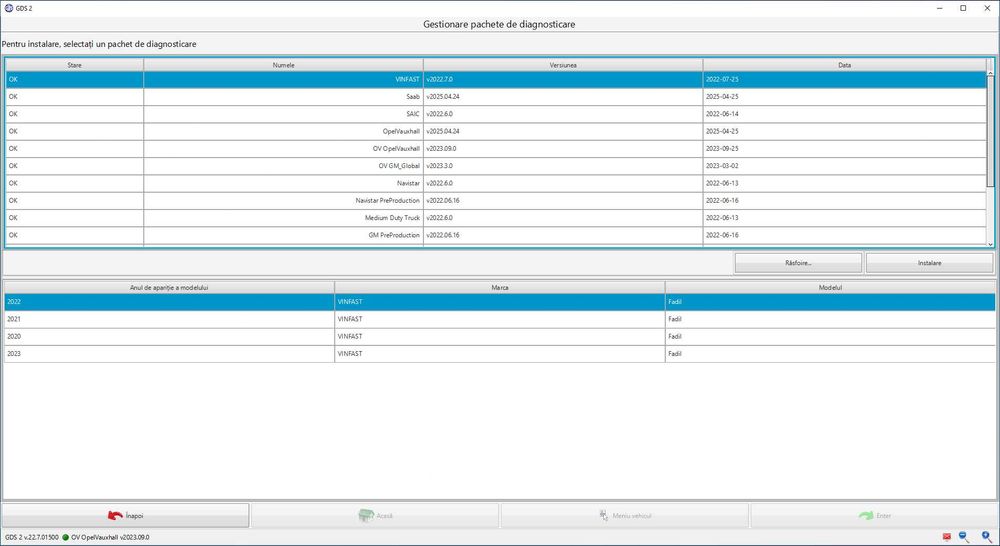The width and height of the screenshot is (1000, 546).
Task: Sort packages by Stare column header
Action: pyautogui.click(x=75, y=65)
